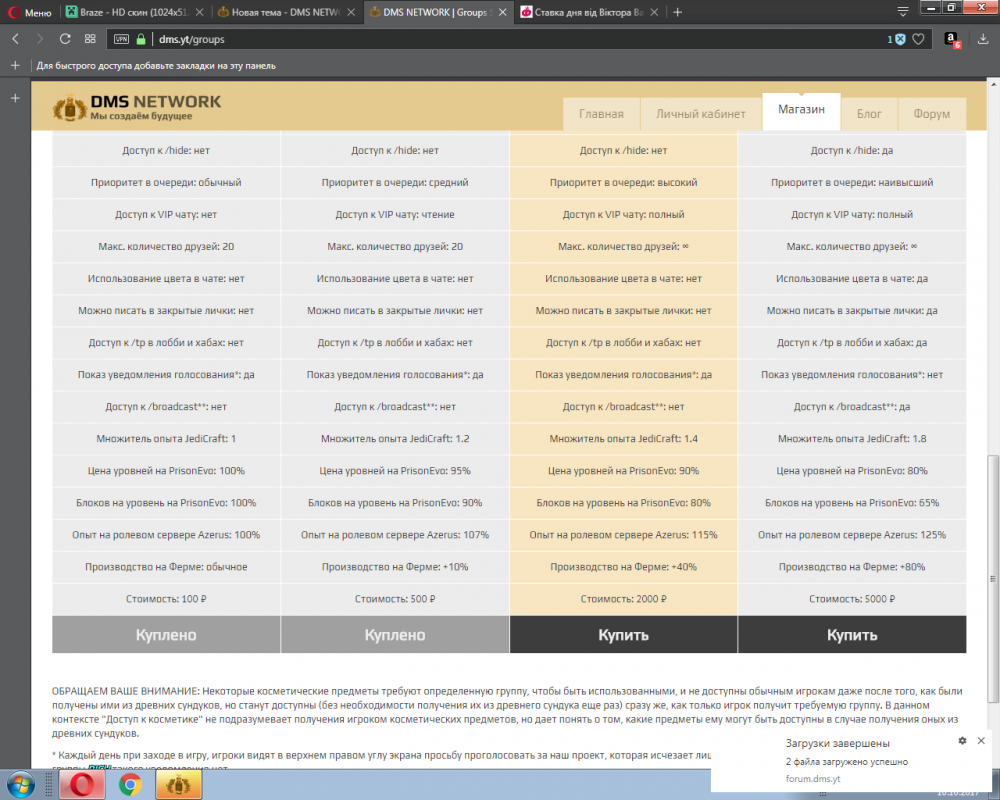Close the Новая тема tab
1000x800 pixels.
(x=351, y=12)
